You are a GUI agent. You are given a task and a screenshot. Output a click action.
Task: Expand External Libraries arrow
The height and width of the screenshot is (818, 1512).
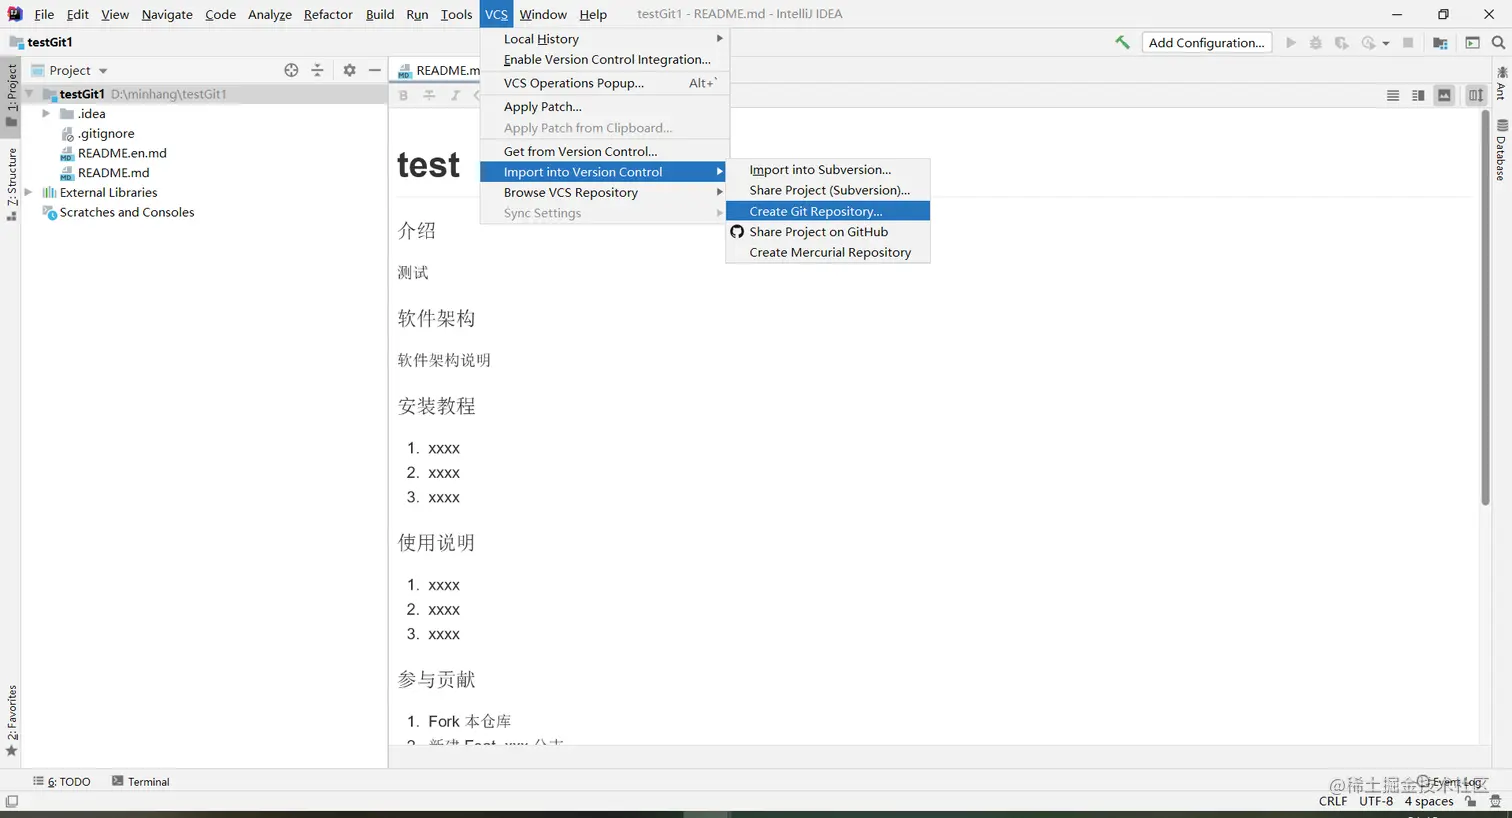[29, 192]
